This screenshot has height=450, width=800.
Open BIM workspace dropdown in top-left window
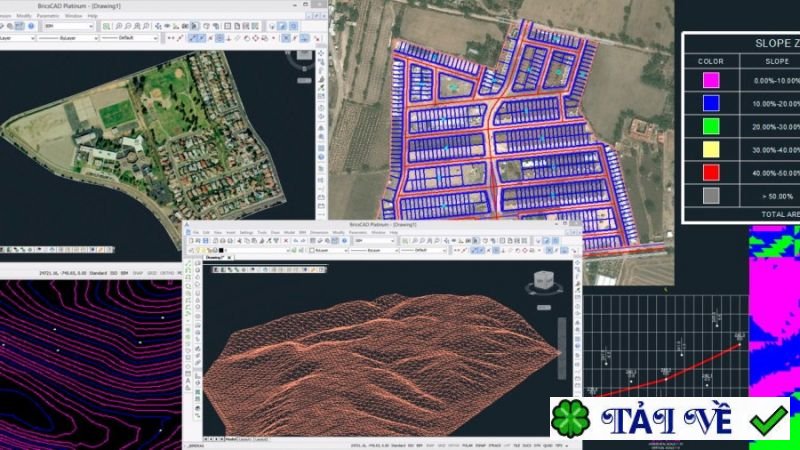click(68, 26)
